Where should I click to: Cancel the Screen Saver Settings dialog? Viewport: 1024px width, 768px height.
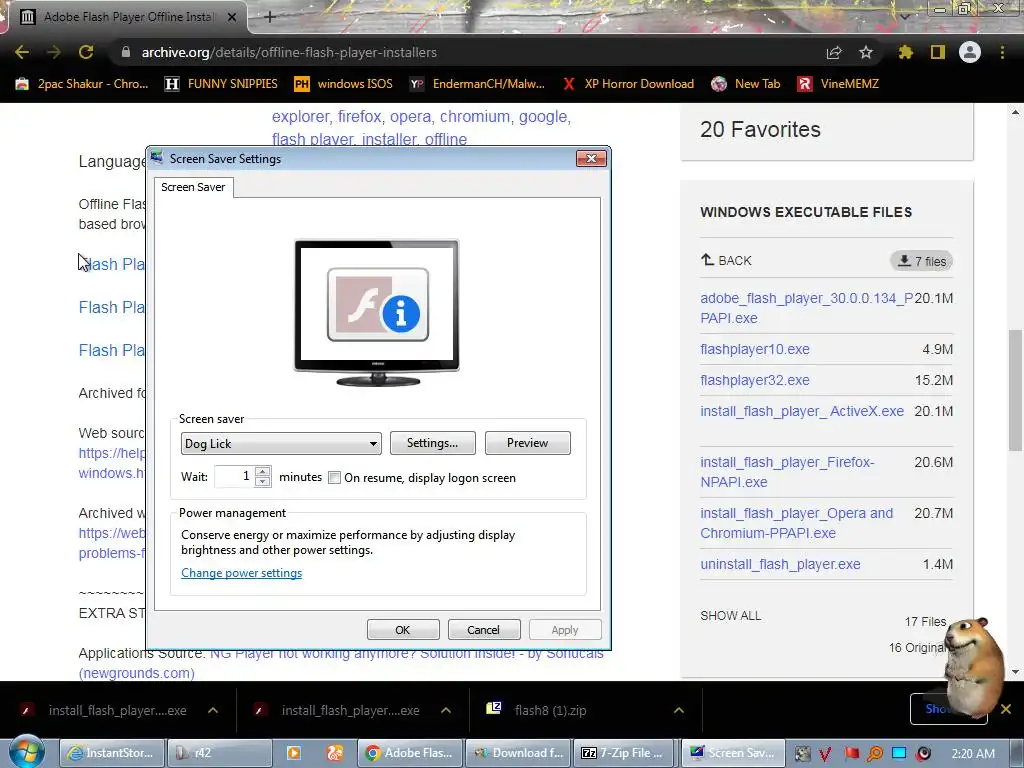point(483,630)
